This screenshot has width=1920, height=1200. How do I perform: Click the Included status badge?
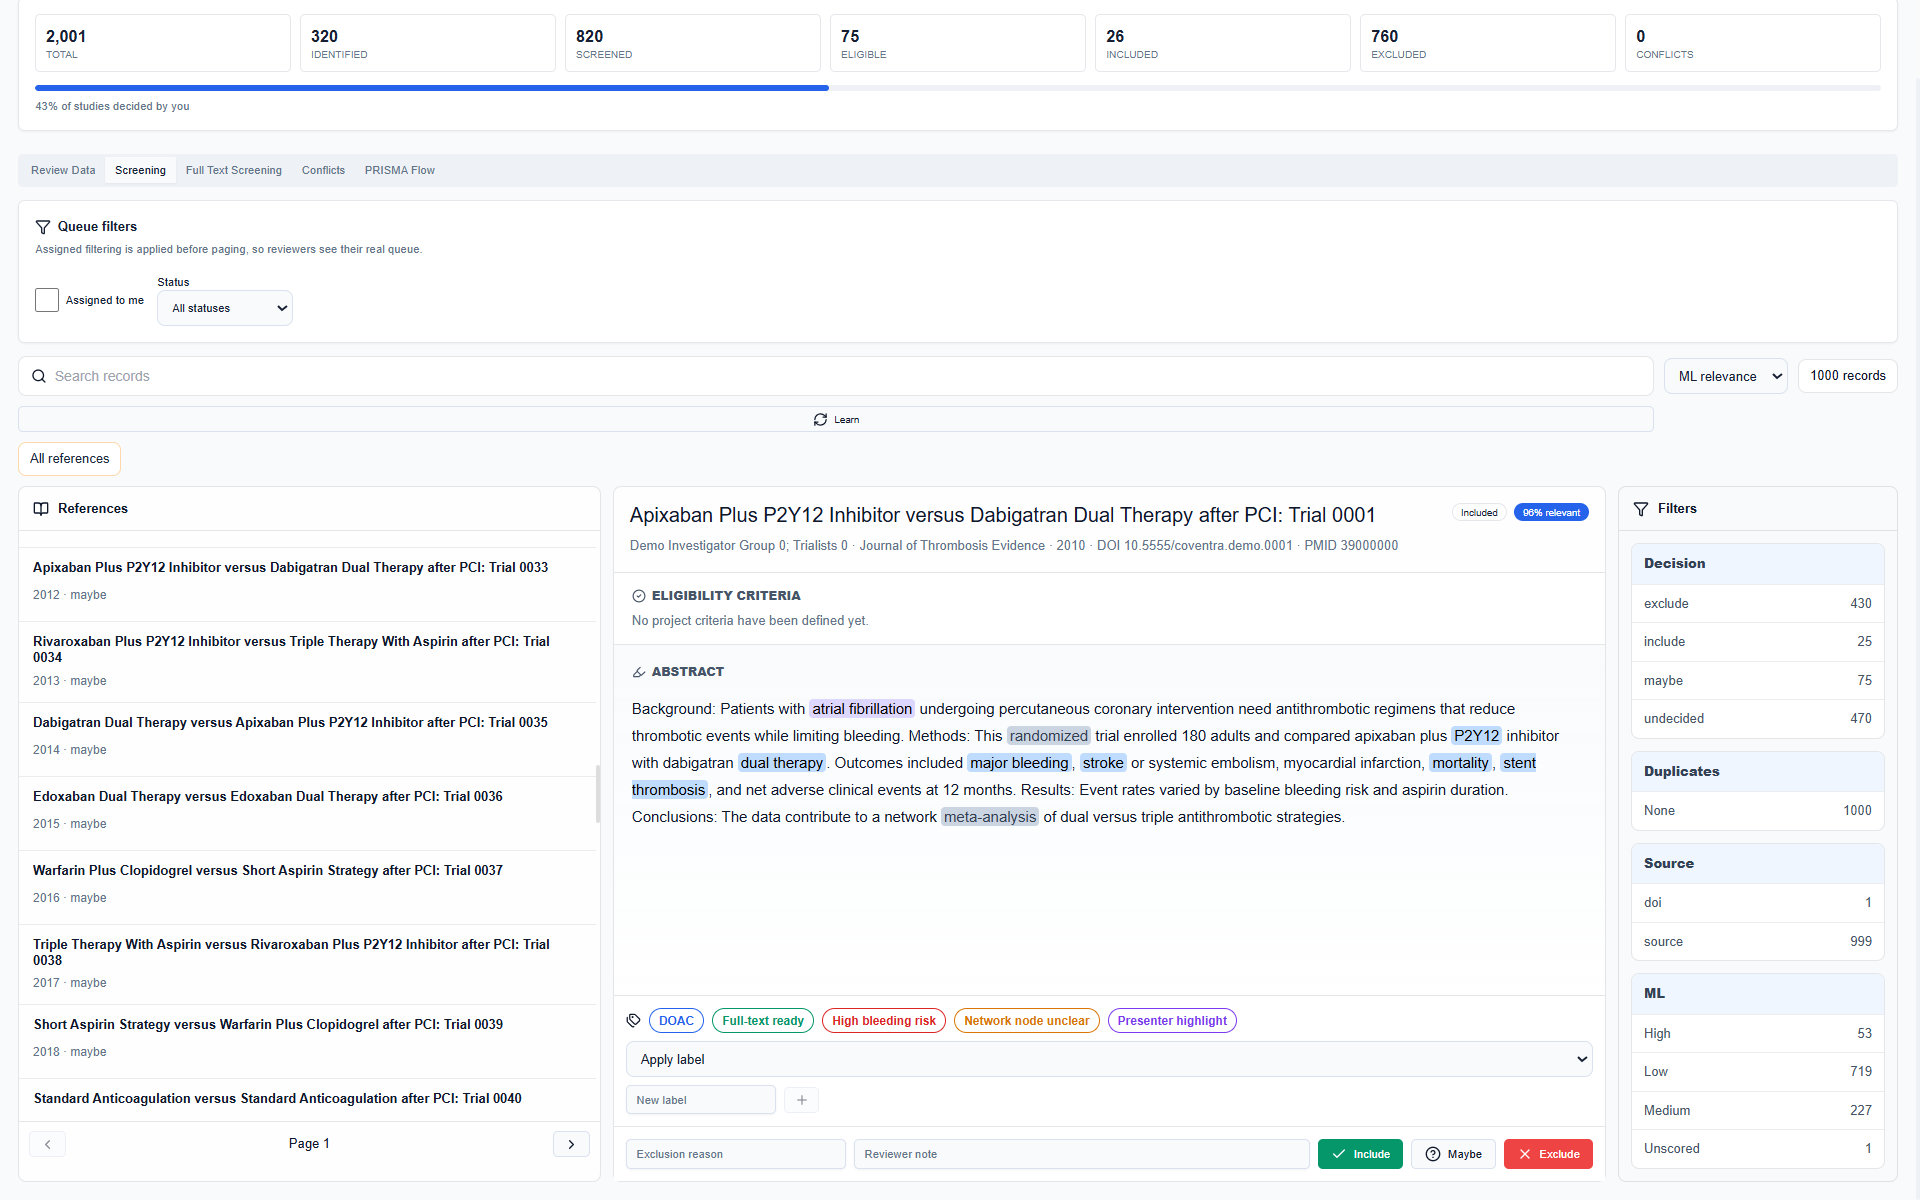[1479, 513]
